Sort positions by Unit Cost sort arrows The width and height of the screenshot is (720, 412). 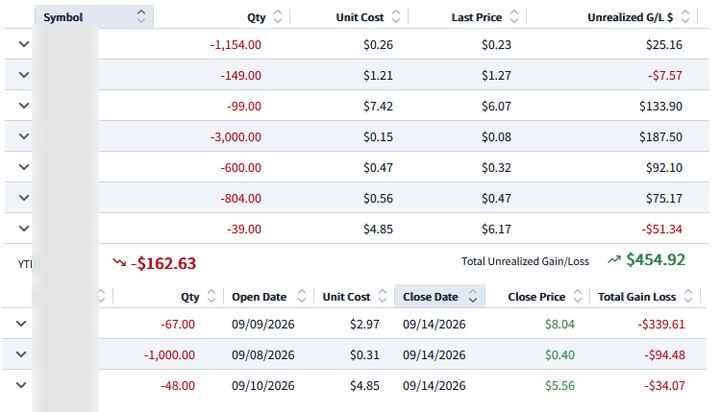coord(396,17)
